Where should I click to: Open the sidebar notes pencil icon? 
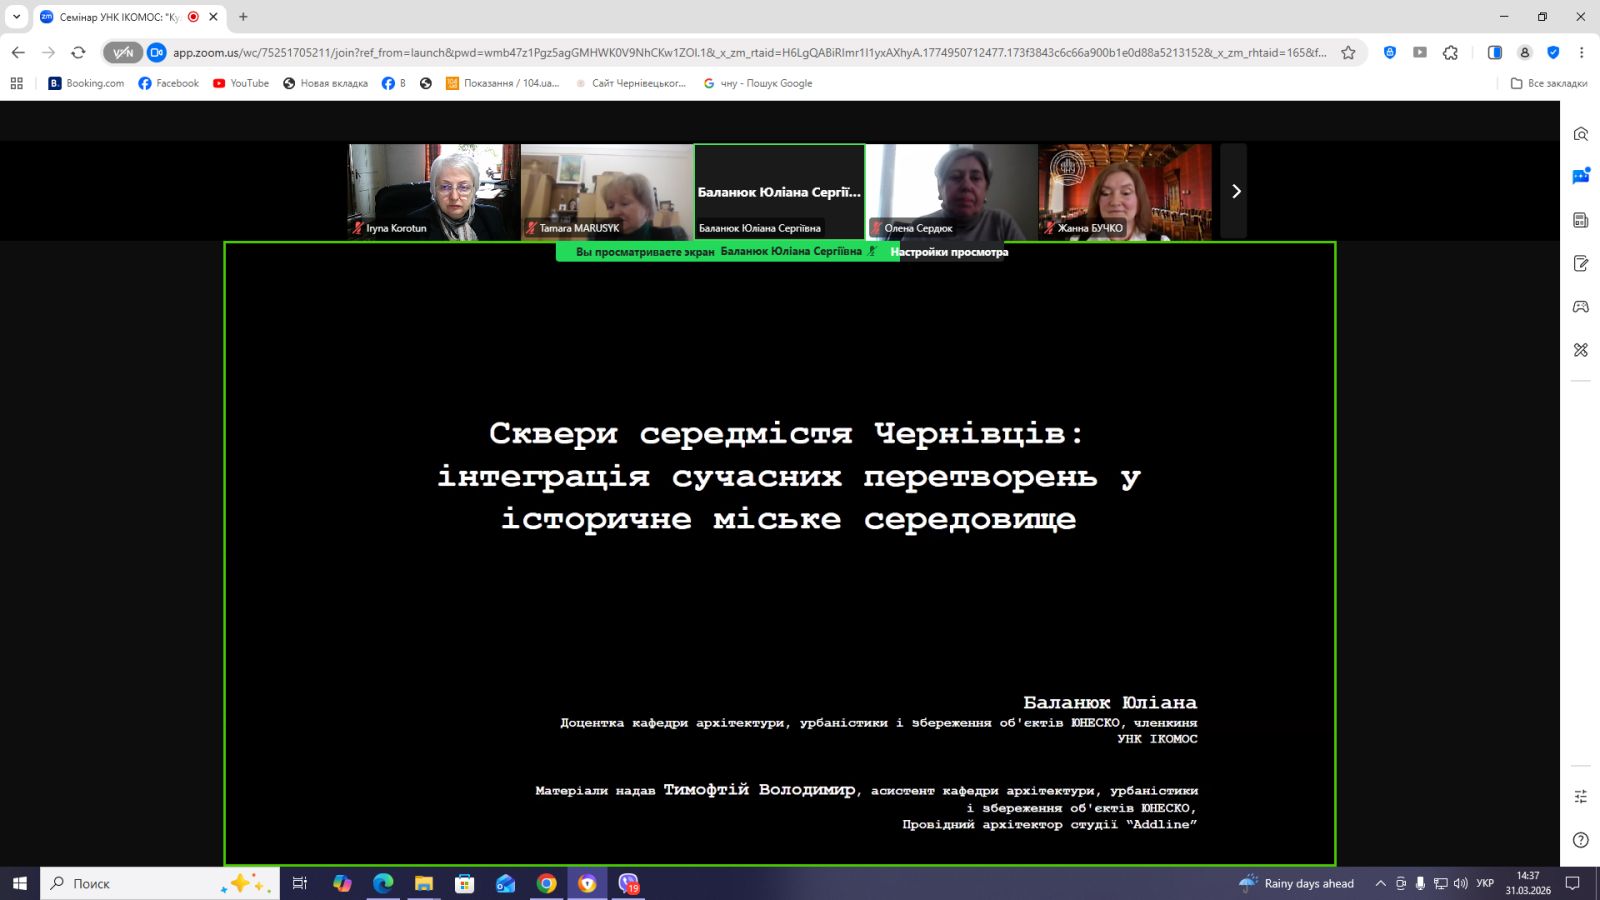tap(1581, 263)
